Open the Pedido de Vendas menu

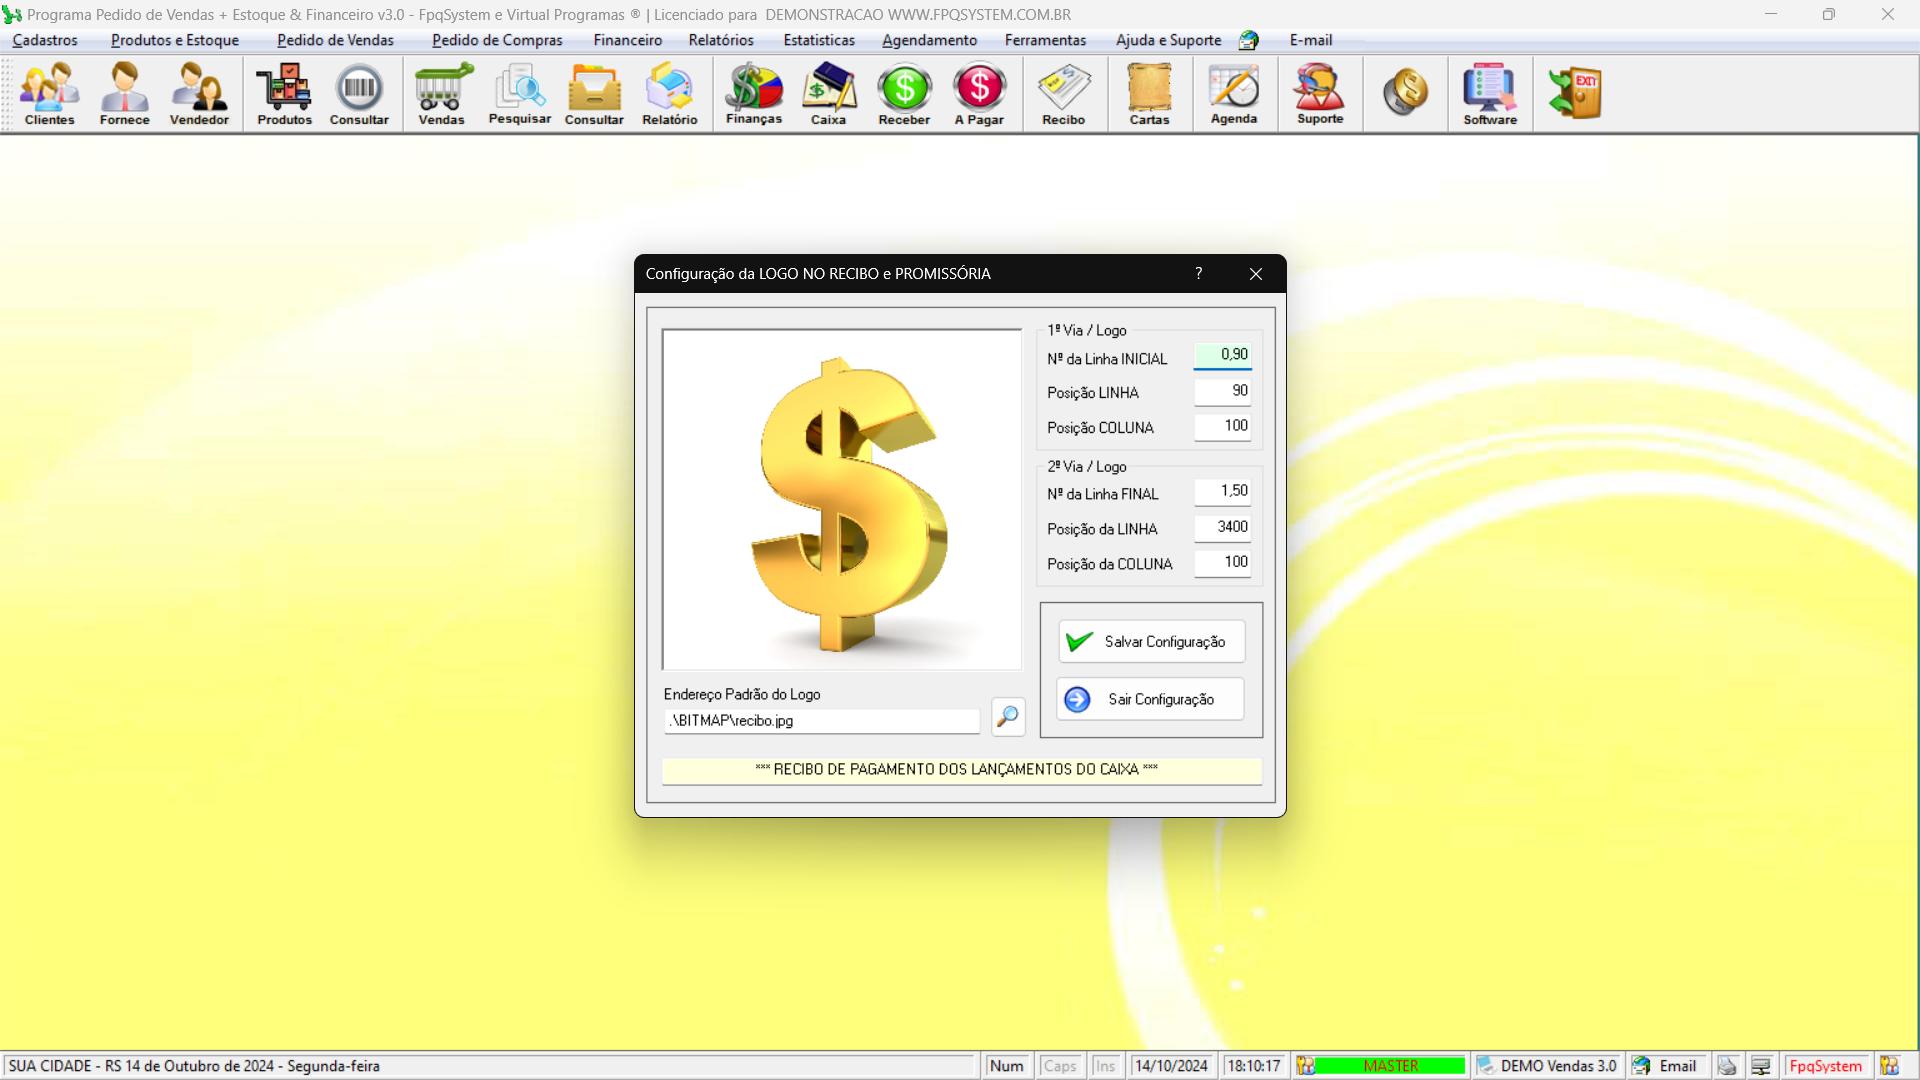tap(335, 40)
